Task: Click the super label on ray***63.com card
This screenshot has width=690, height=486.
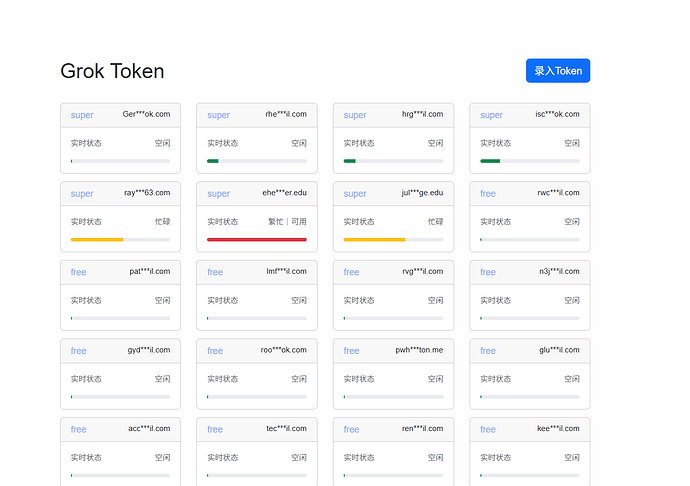Action: 82,194
